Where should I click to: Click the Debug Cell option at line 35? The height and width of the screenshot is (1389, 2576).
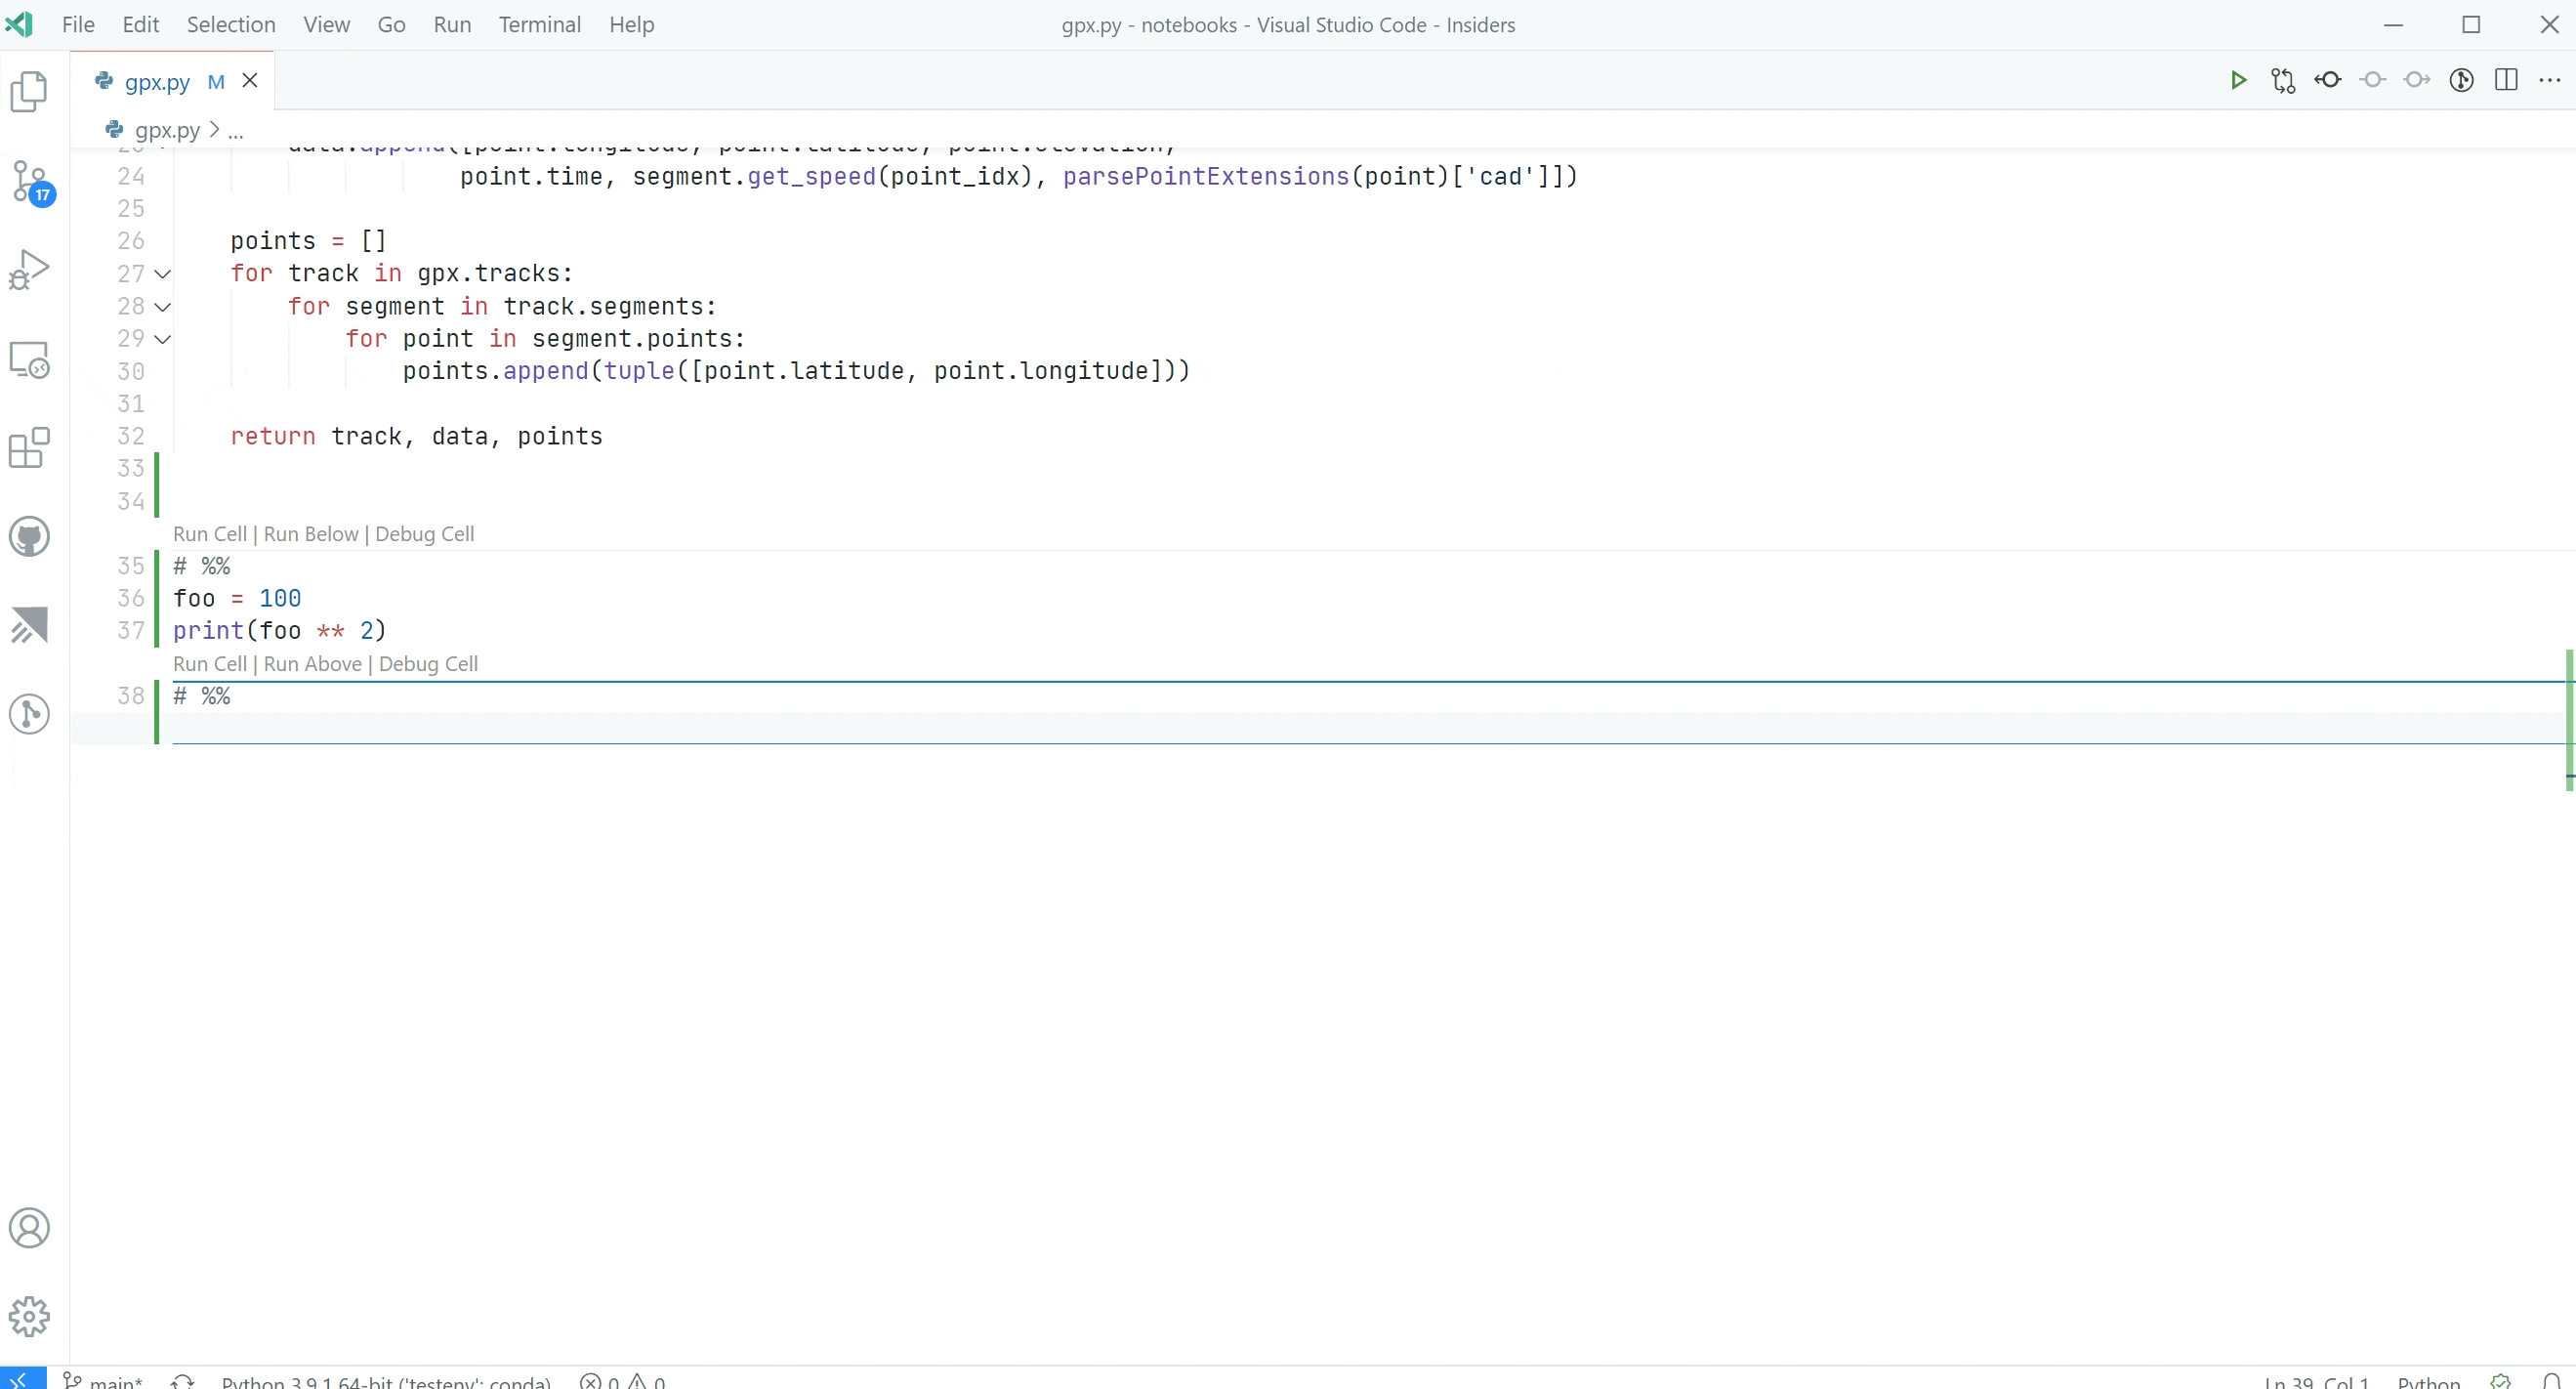424,532
